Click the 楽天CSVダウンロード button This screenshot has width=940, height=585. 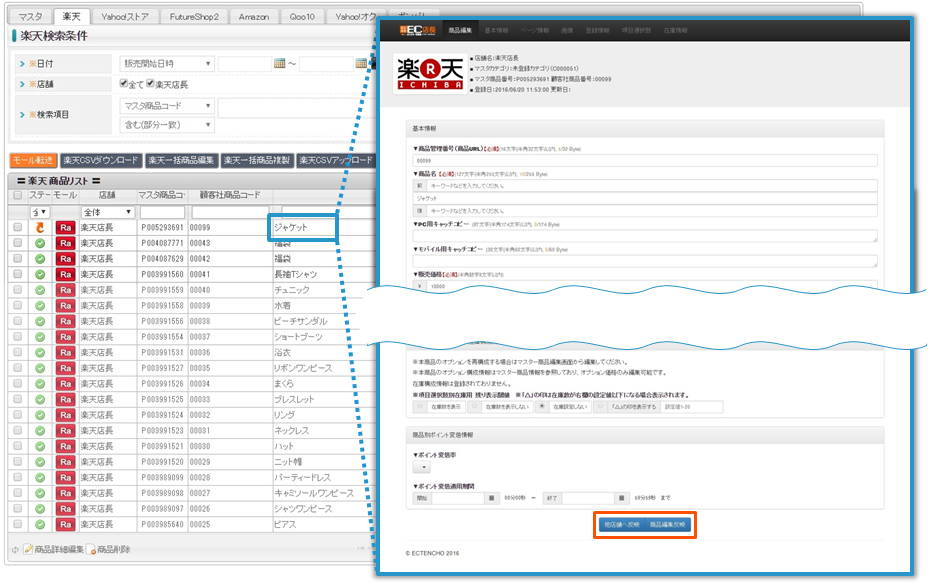[x=101, y=161]
